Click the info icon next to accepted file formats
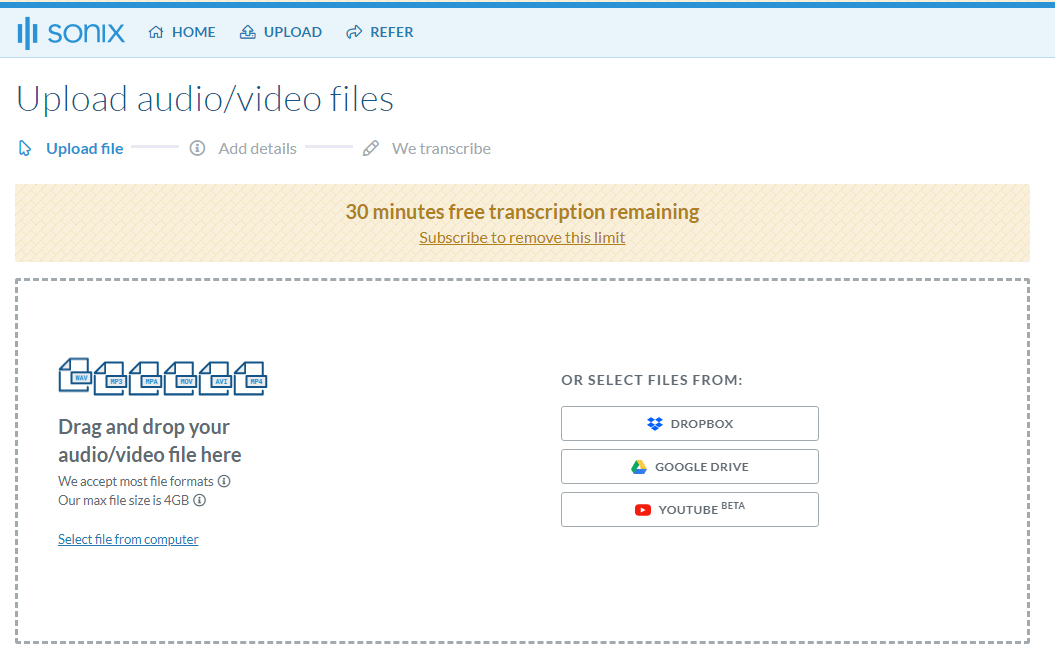This screenshot has height=665, width=1055. click(x=222, y=481)
